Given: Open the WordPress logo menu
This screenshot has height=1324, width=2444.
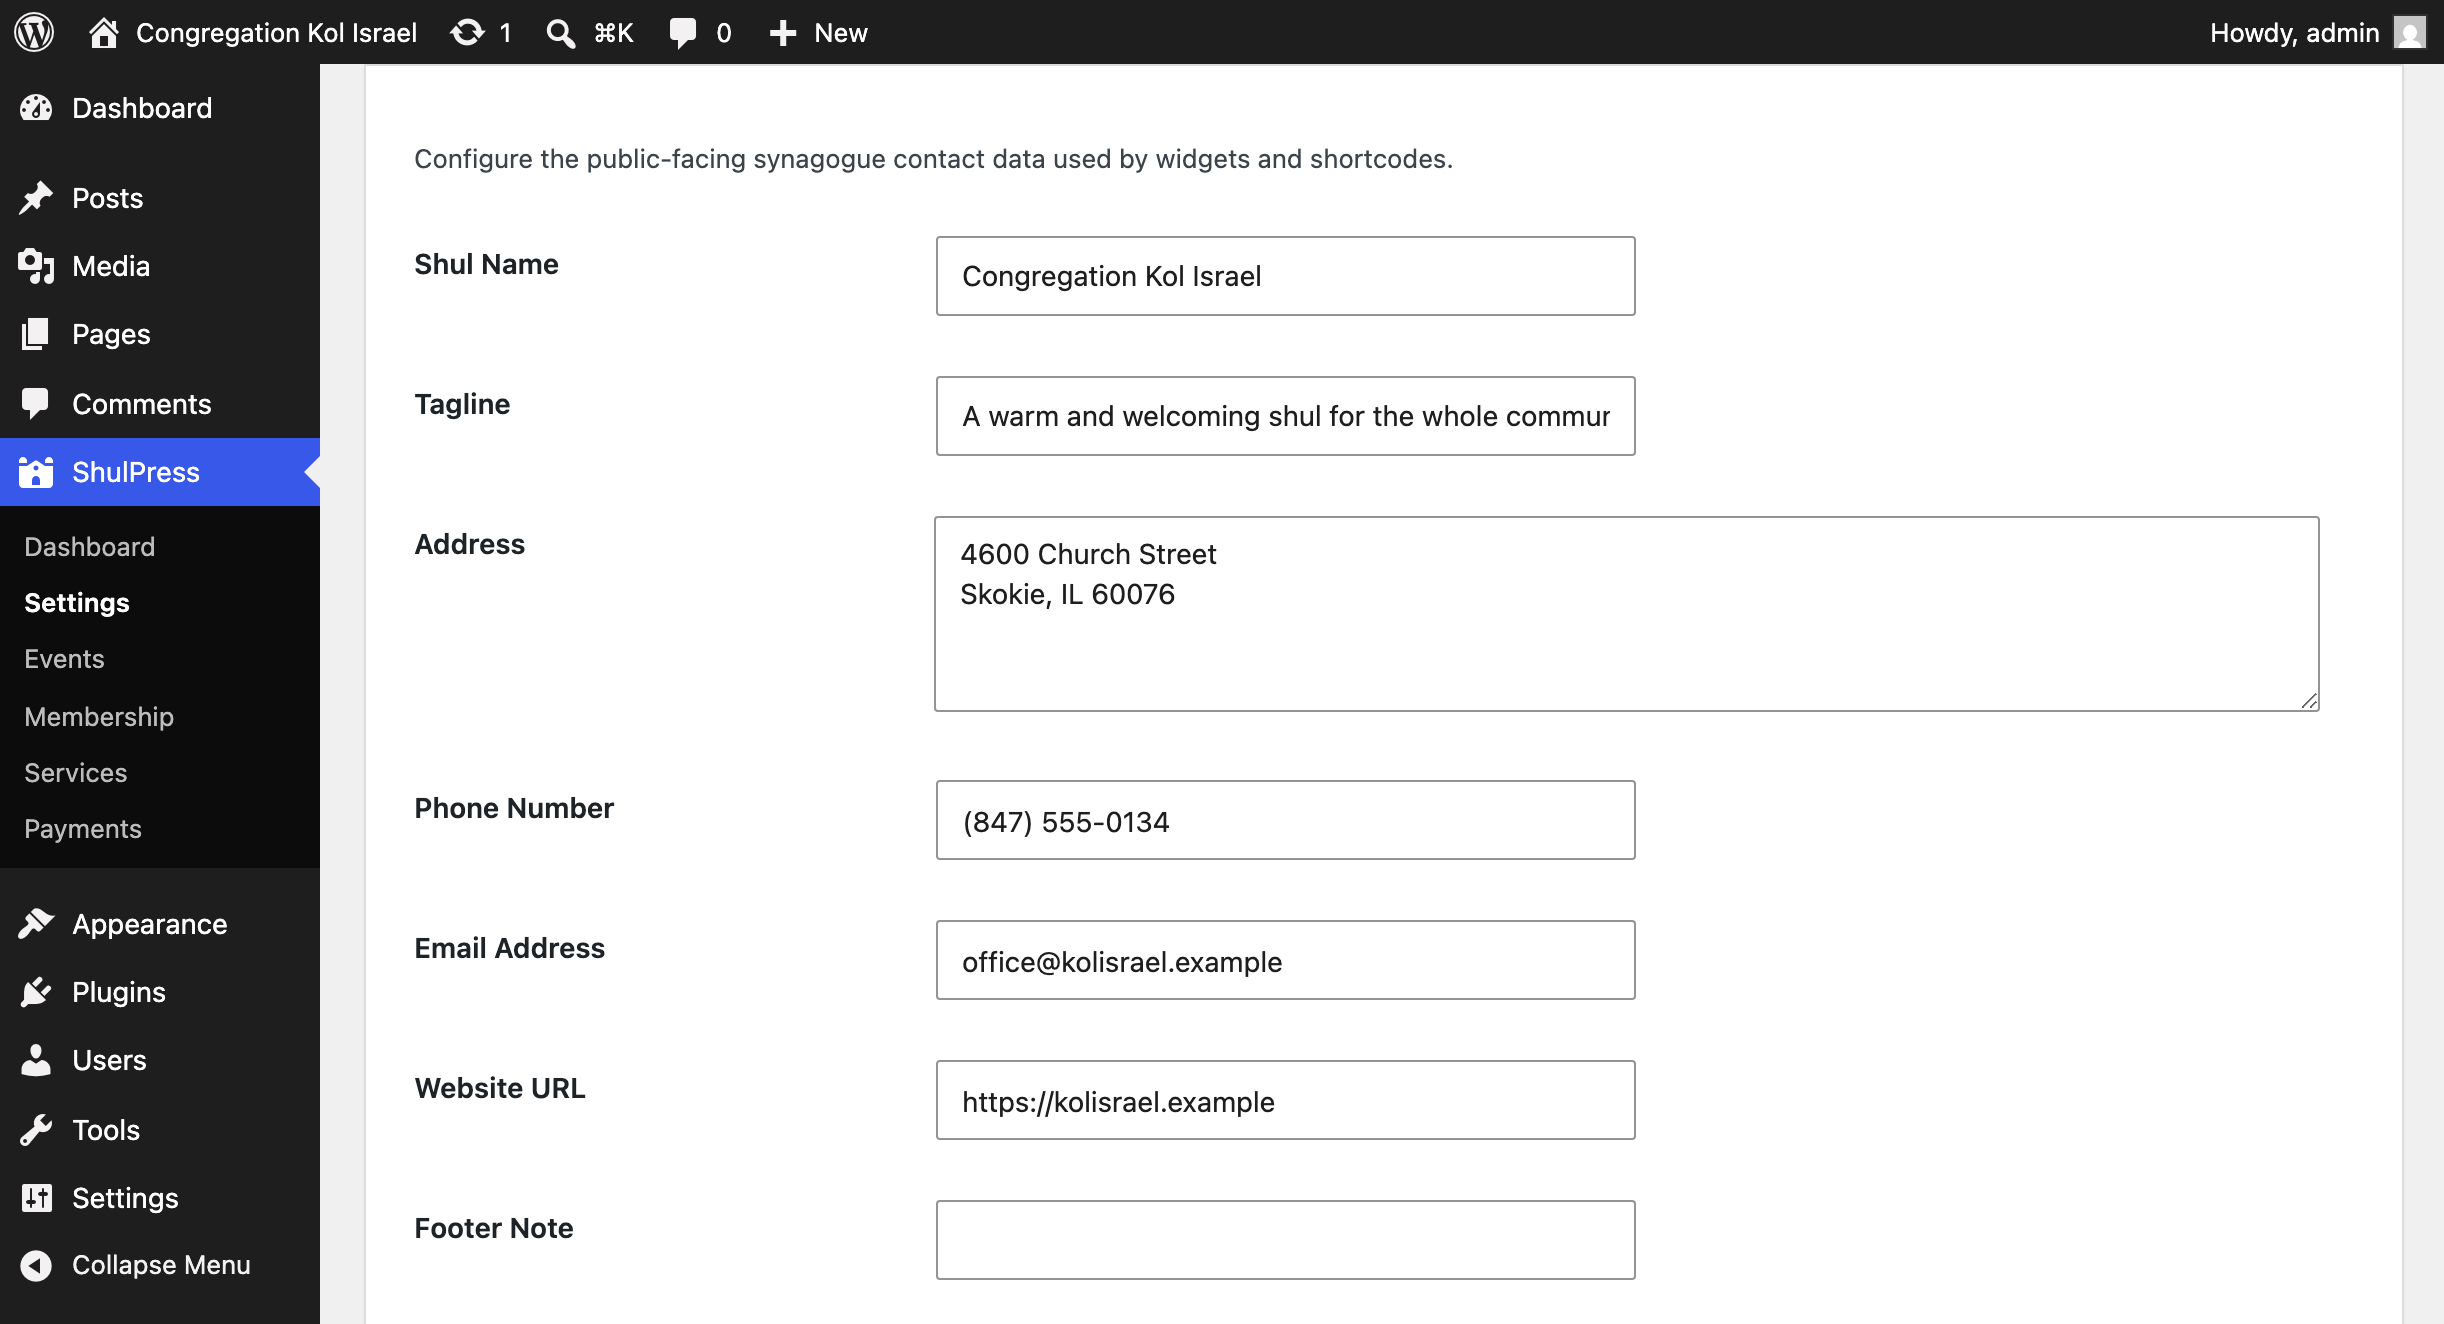Looking at the screenshot, I should click(34, 32).
